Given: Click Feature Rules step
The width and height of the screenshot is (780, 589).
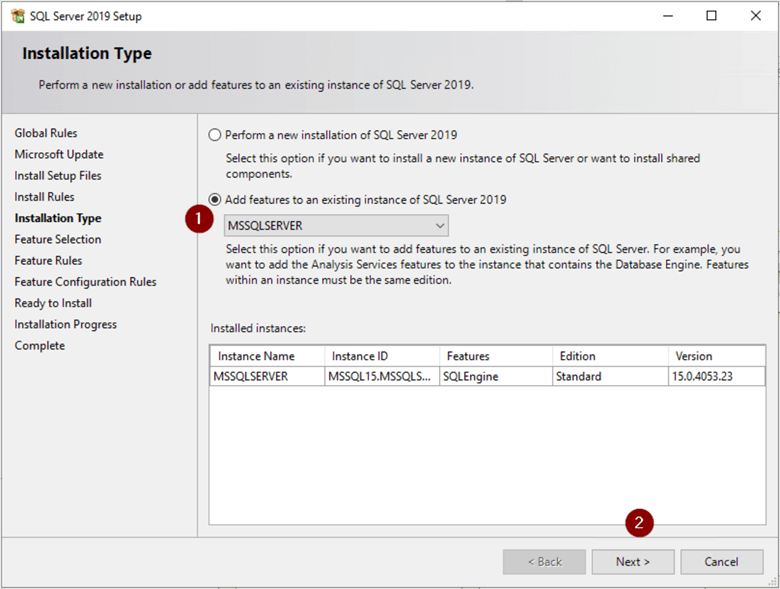Looking at the screenshot, I should point(48,261).
